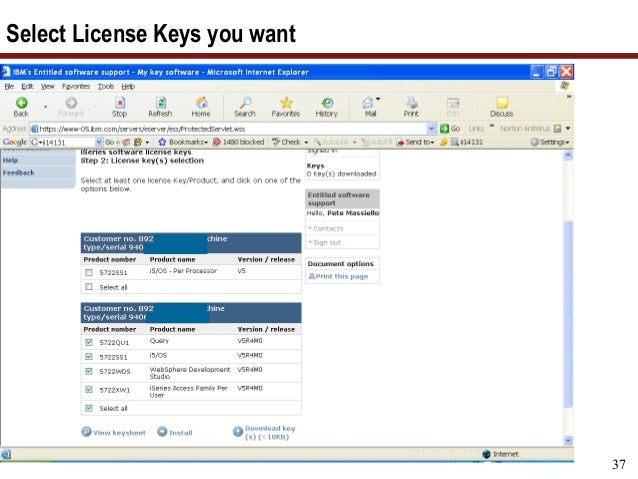Viewport: 638px width, 479px height.
Task: Check the 5722SS1 i5/OS - Per Processor checkbox
Action: (89, 272)
